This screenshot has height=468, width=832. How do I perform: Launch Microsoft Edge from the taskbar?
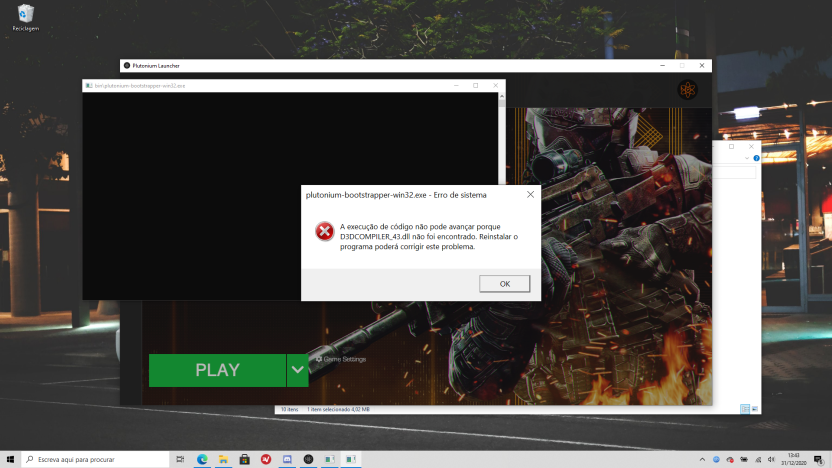click(x=201, y=459)
